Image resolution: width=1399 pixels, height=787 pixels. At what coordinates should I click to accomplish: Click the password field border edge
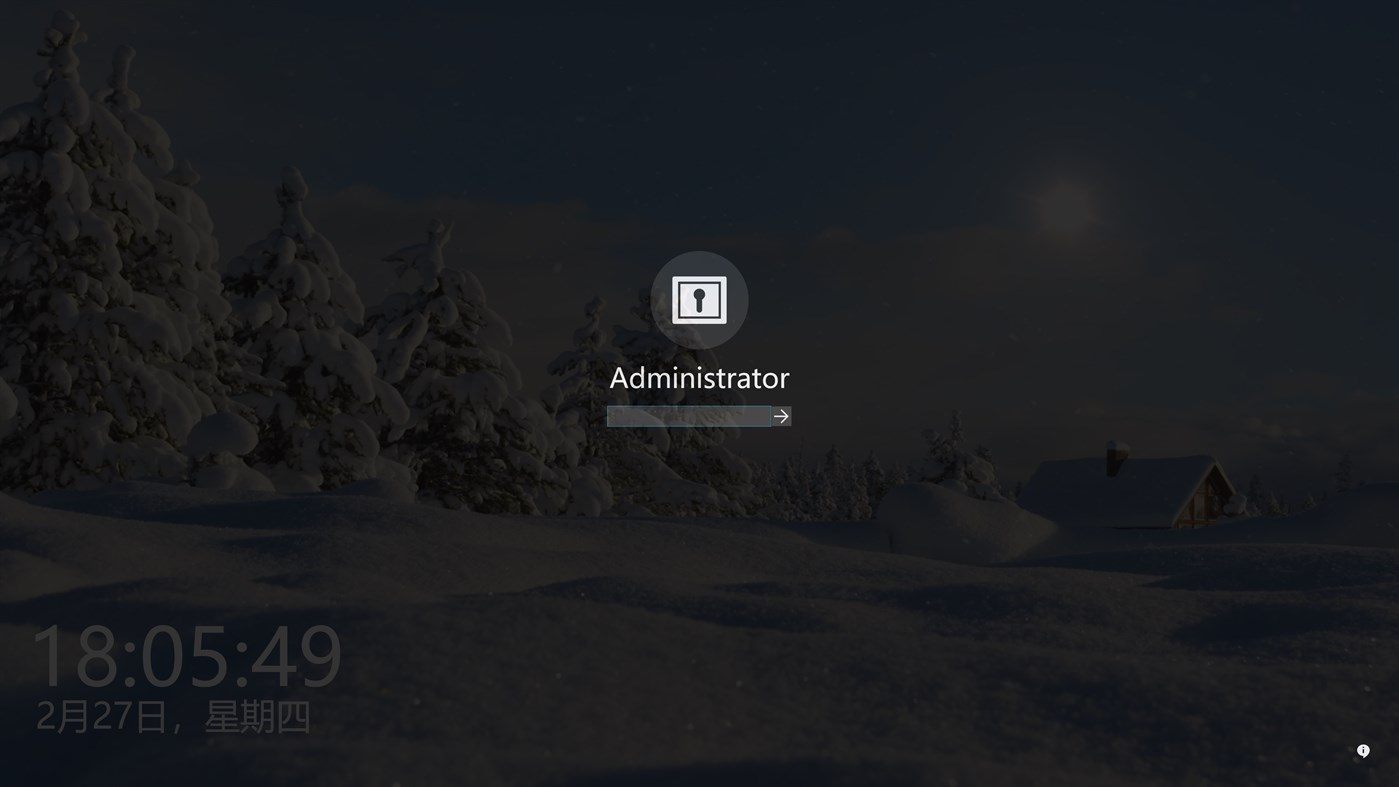(608, 415)
